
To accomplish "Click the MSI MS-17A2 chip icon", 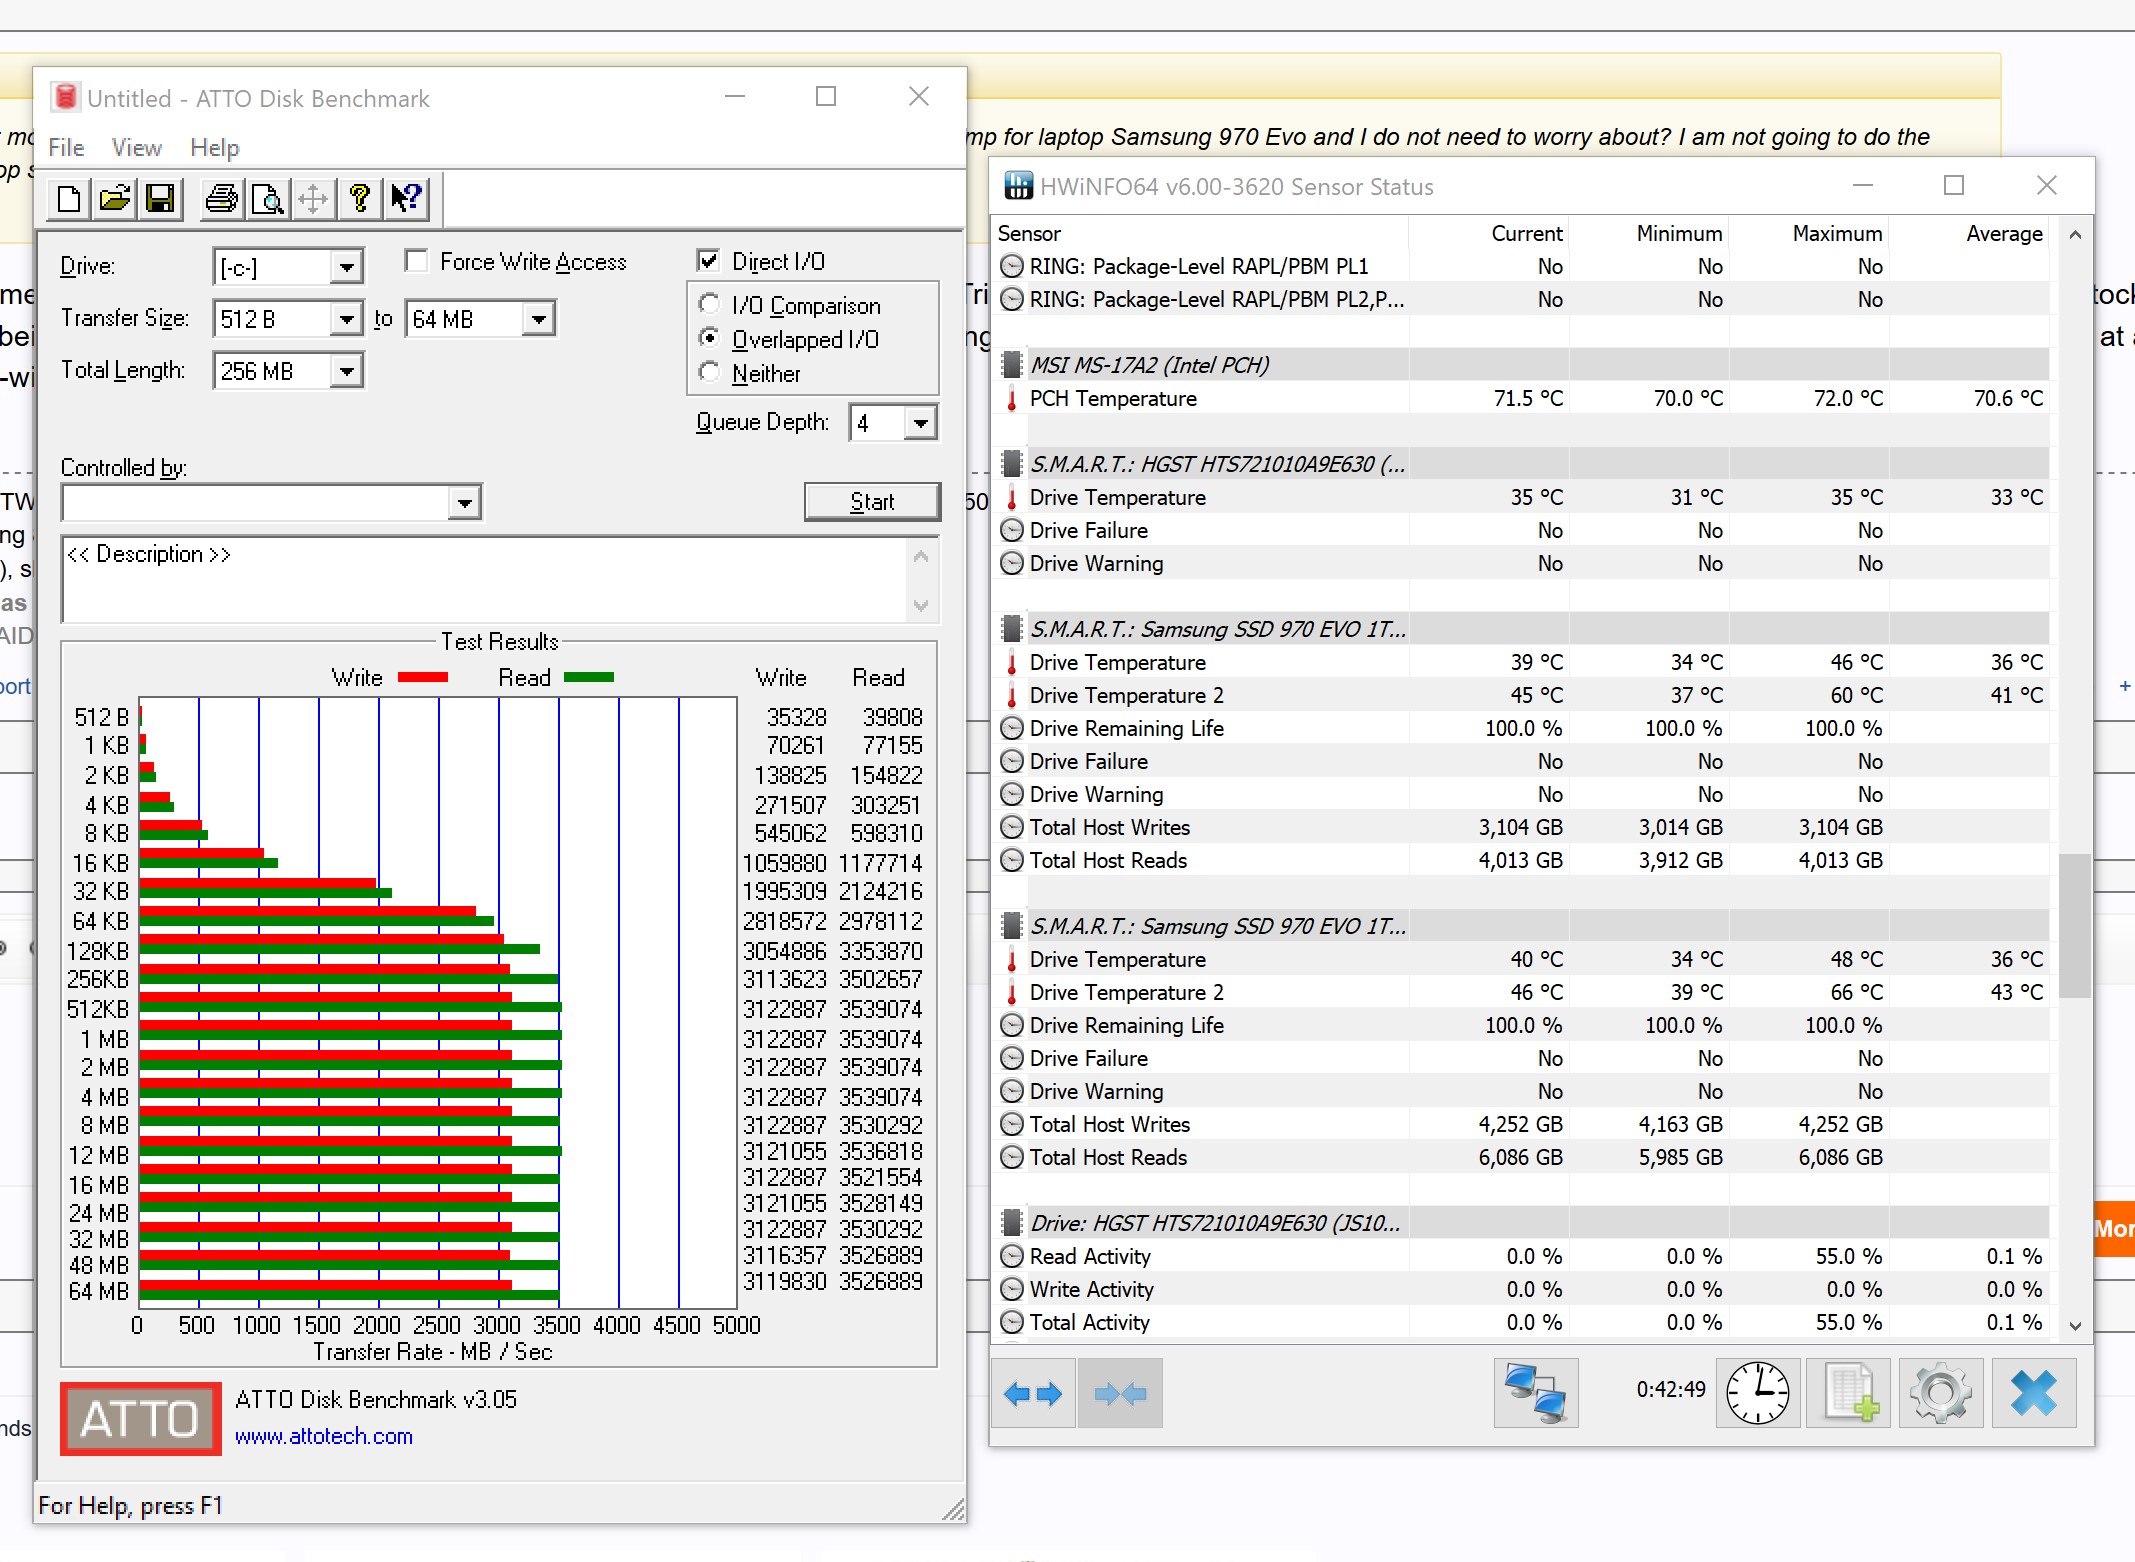I will click(1012, 364).
